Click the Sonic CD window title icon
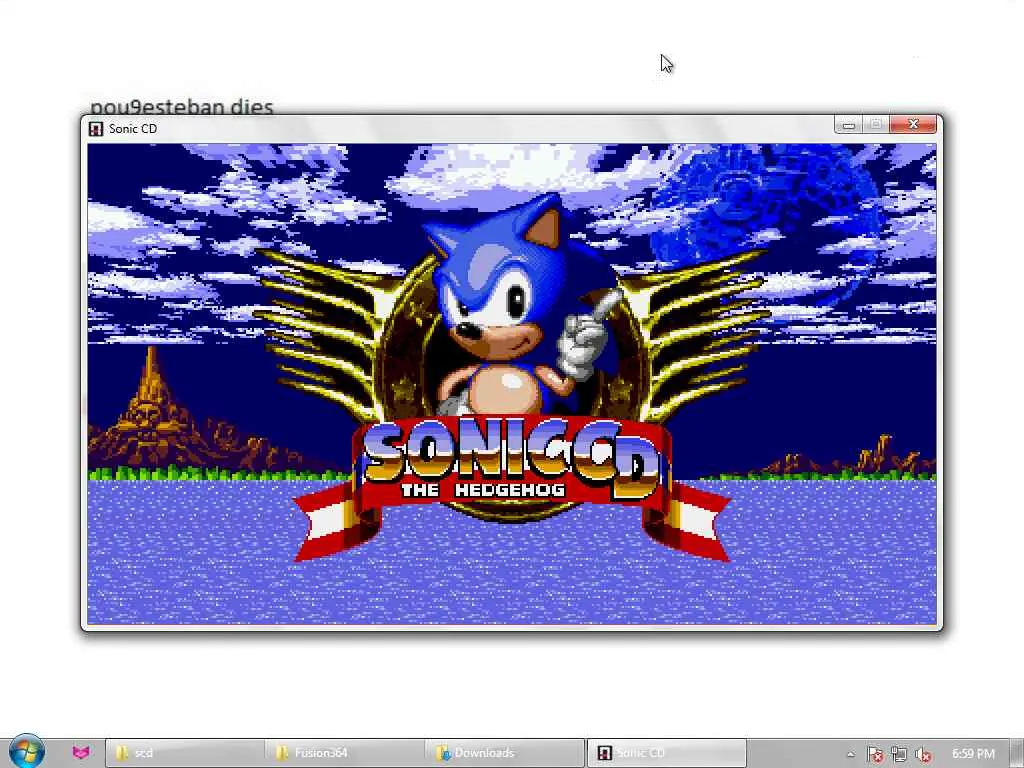Viewport: 1024px width, 768px height. tap(96, 129)
